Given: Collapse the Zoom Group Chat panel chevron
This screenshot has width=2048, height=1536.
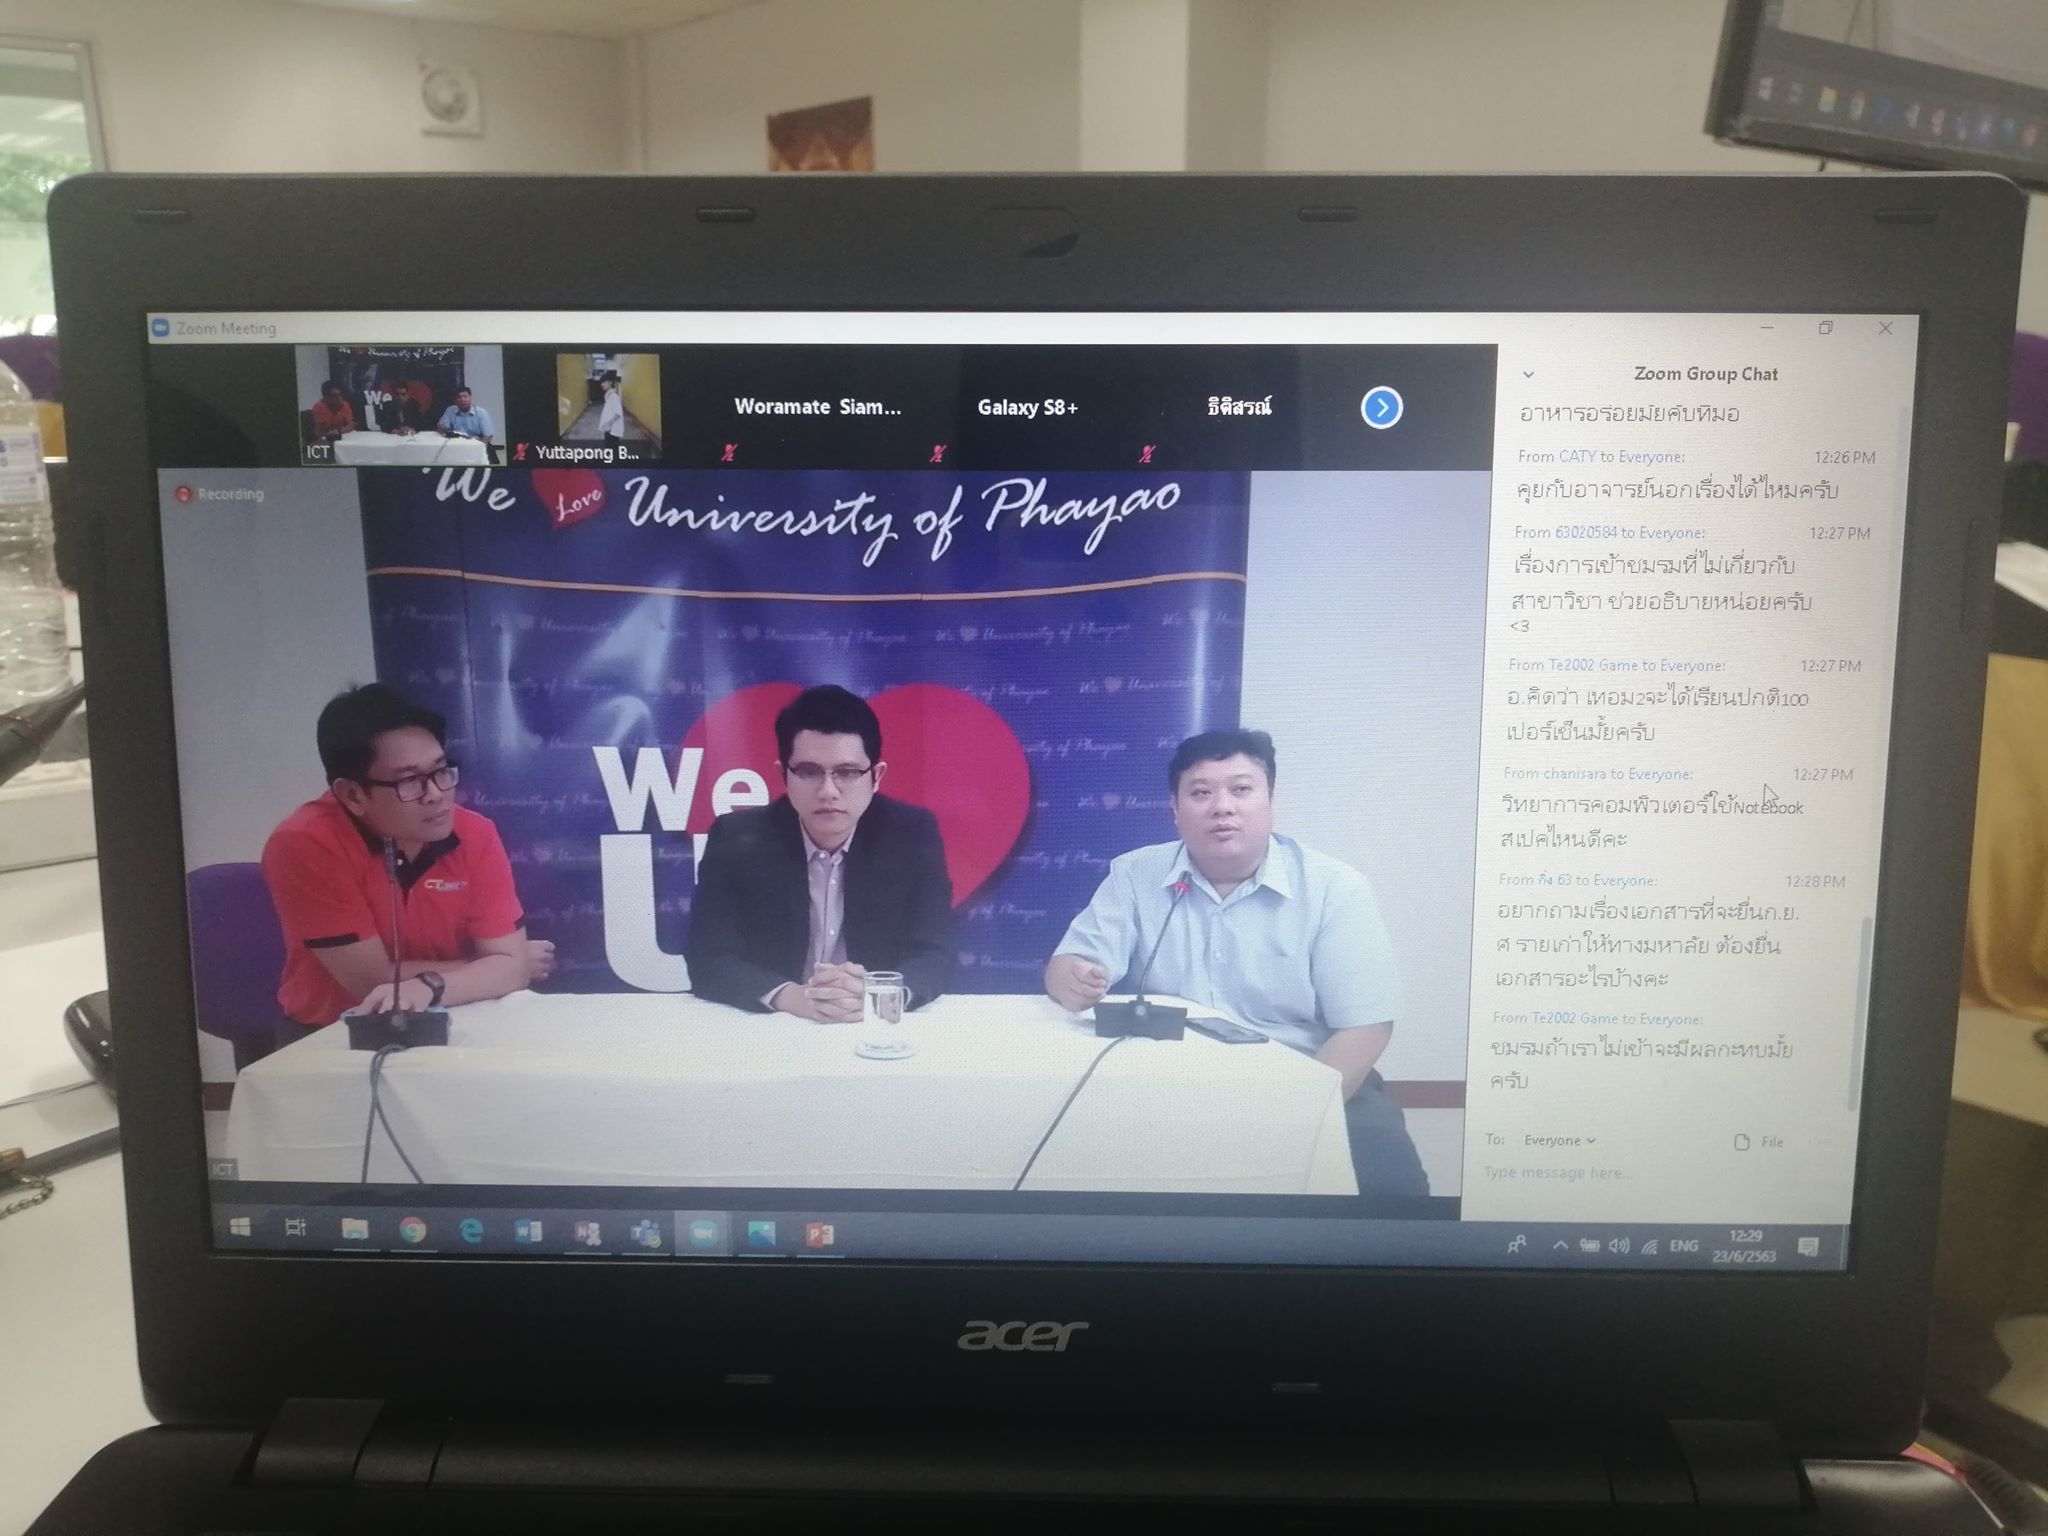Looking at the screenshot, I should pos(1528,375).
